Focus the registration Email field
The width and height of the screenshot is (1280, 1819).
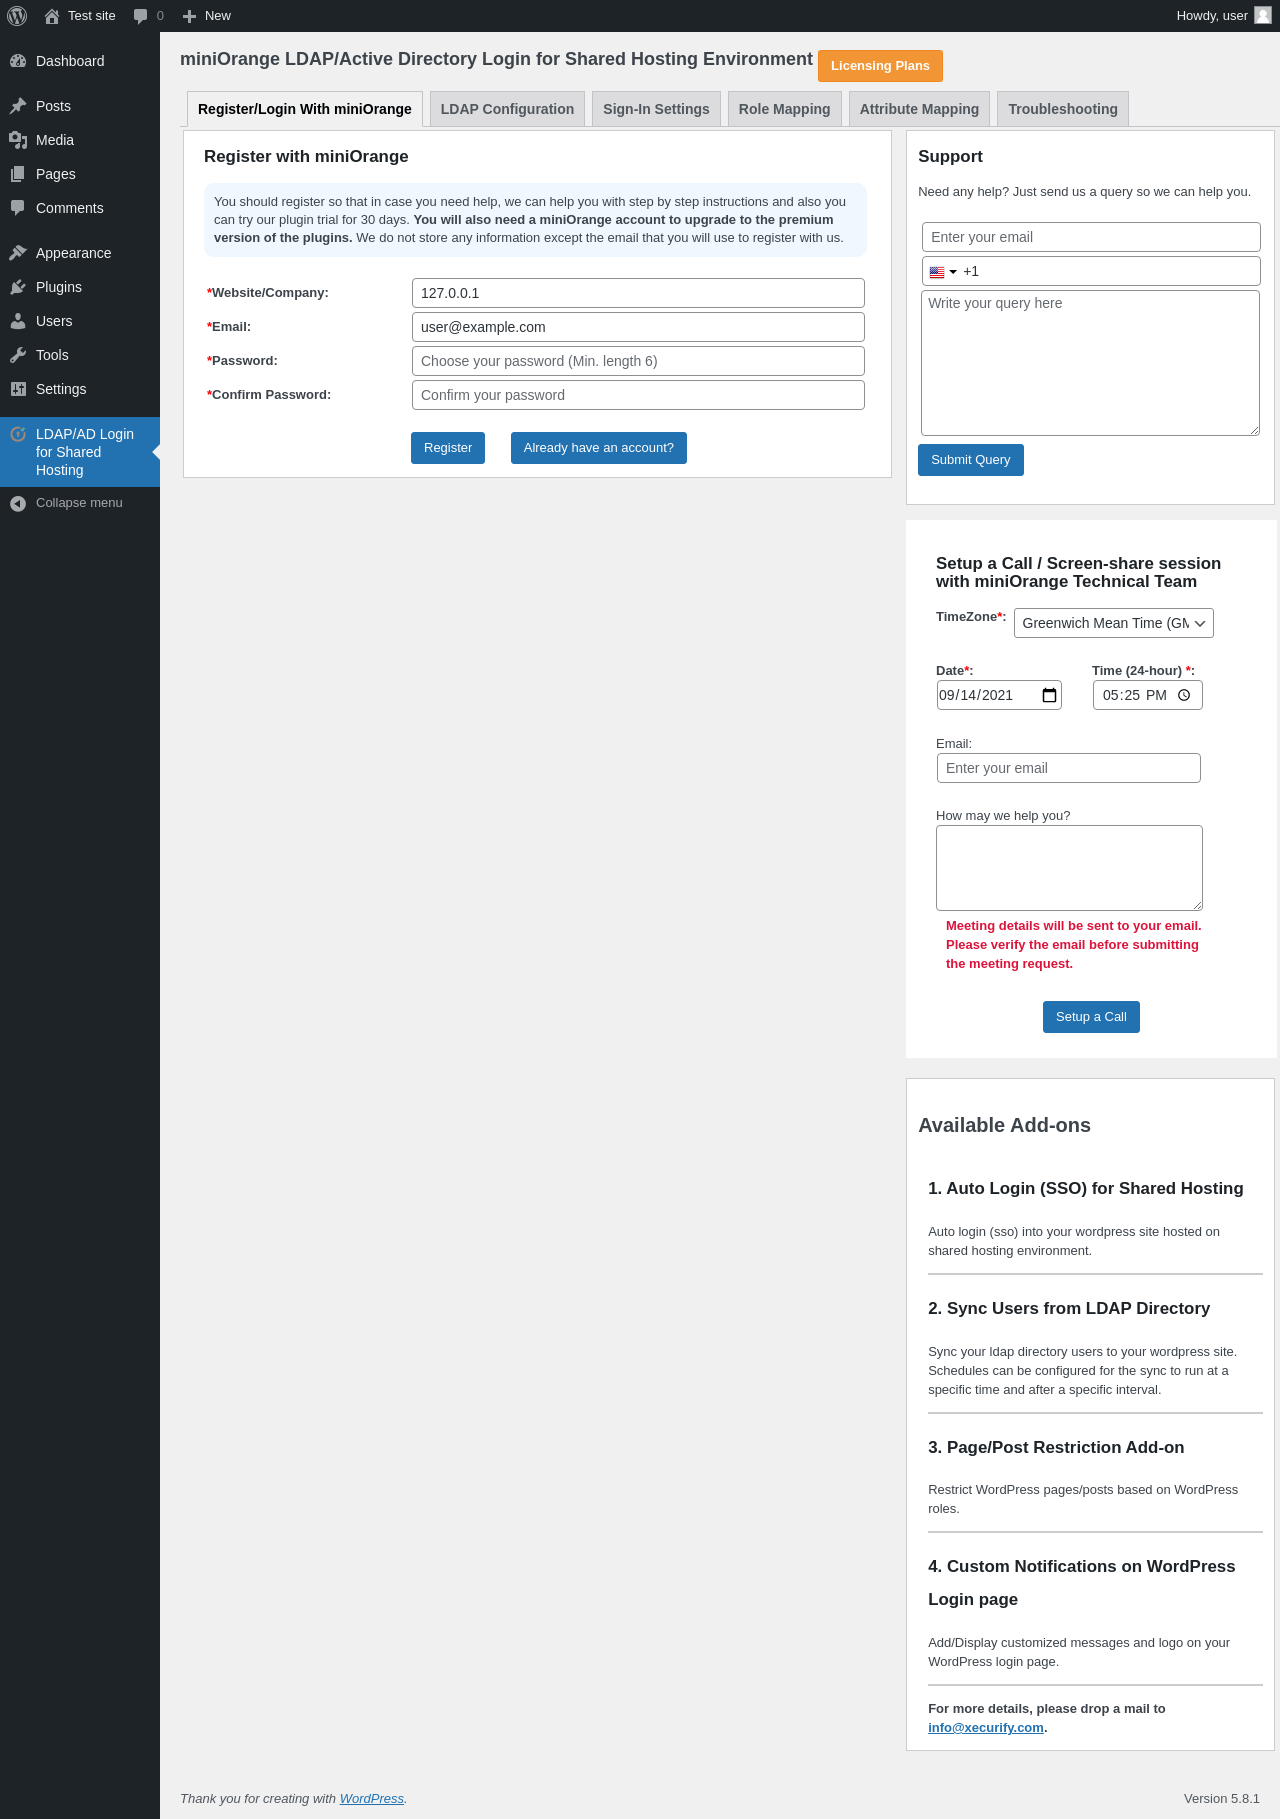(x=638, y=327)
